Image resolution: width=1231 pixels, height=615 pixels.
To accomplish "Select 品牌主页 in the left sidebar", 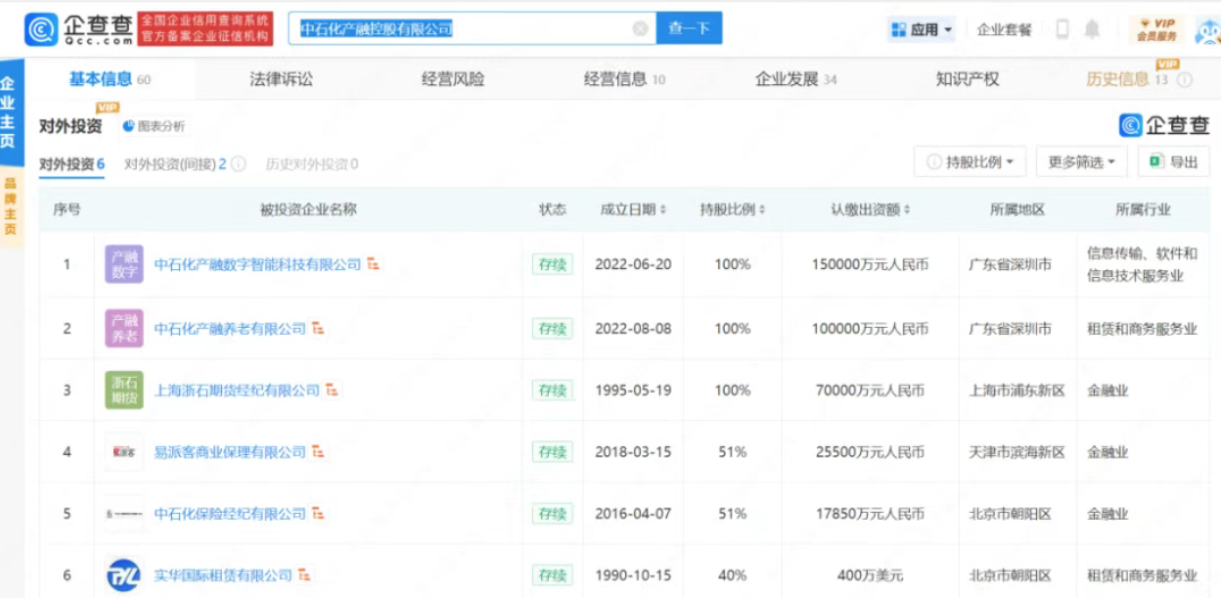I will [10, 206].
